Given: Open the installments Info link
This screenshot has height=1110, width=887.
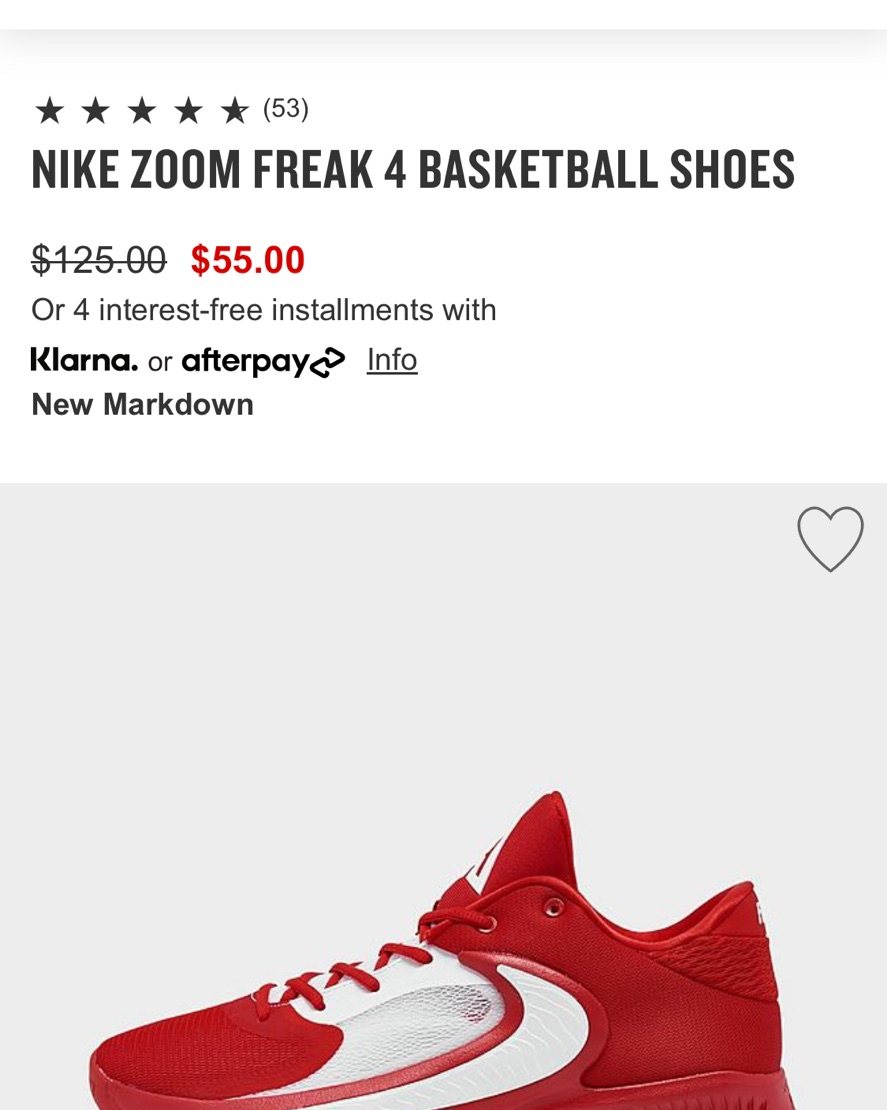Looking at the screenshot, I should [392, 360].
